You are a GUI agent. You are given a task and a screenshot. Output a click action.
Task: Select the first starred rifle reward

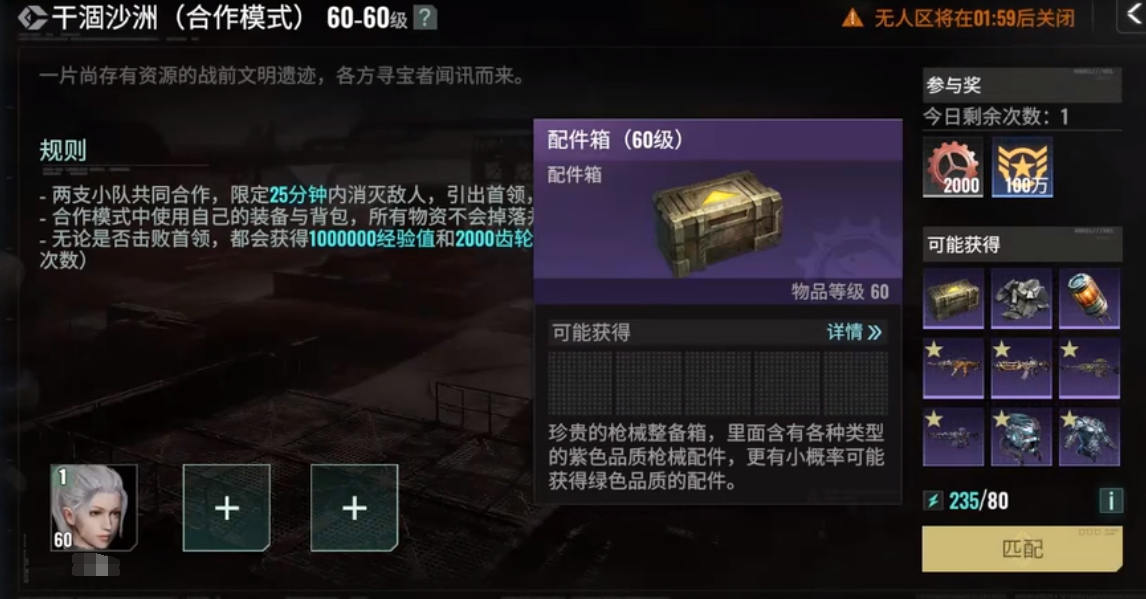point(953,367)
